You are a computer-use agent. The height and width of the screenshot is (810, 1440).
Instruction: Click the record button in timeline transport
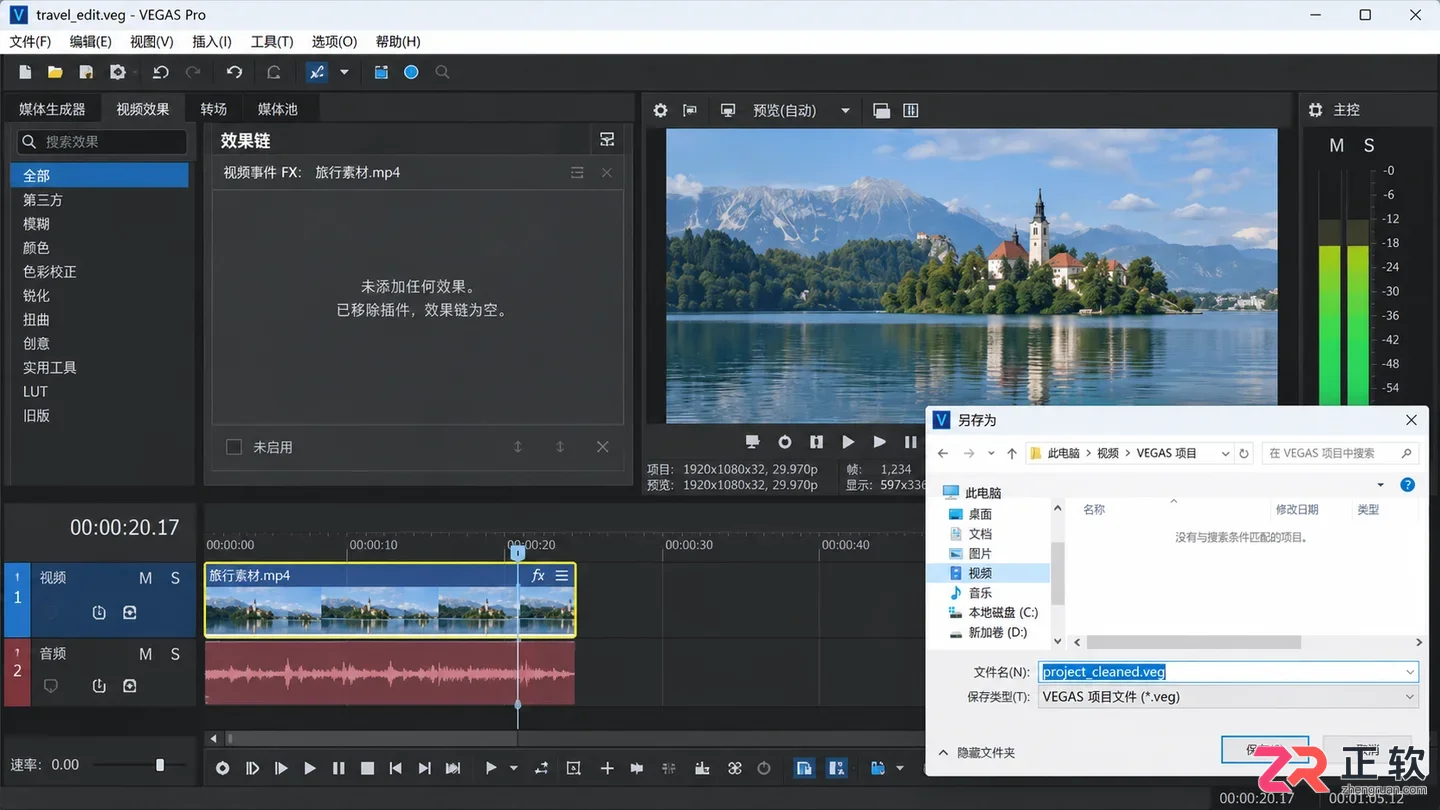223,768
